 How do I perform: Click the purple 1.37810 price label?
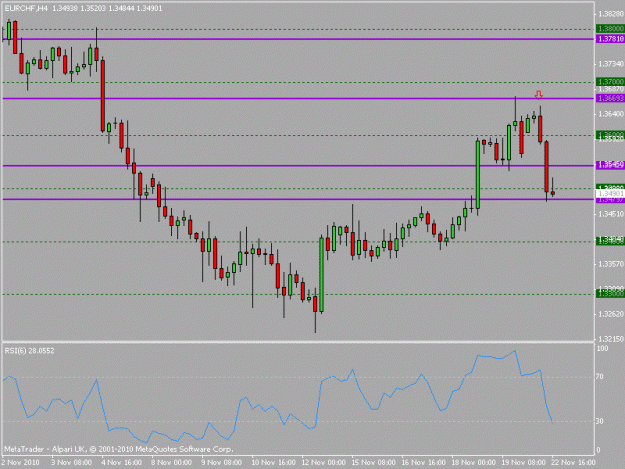610,39
